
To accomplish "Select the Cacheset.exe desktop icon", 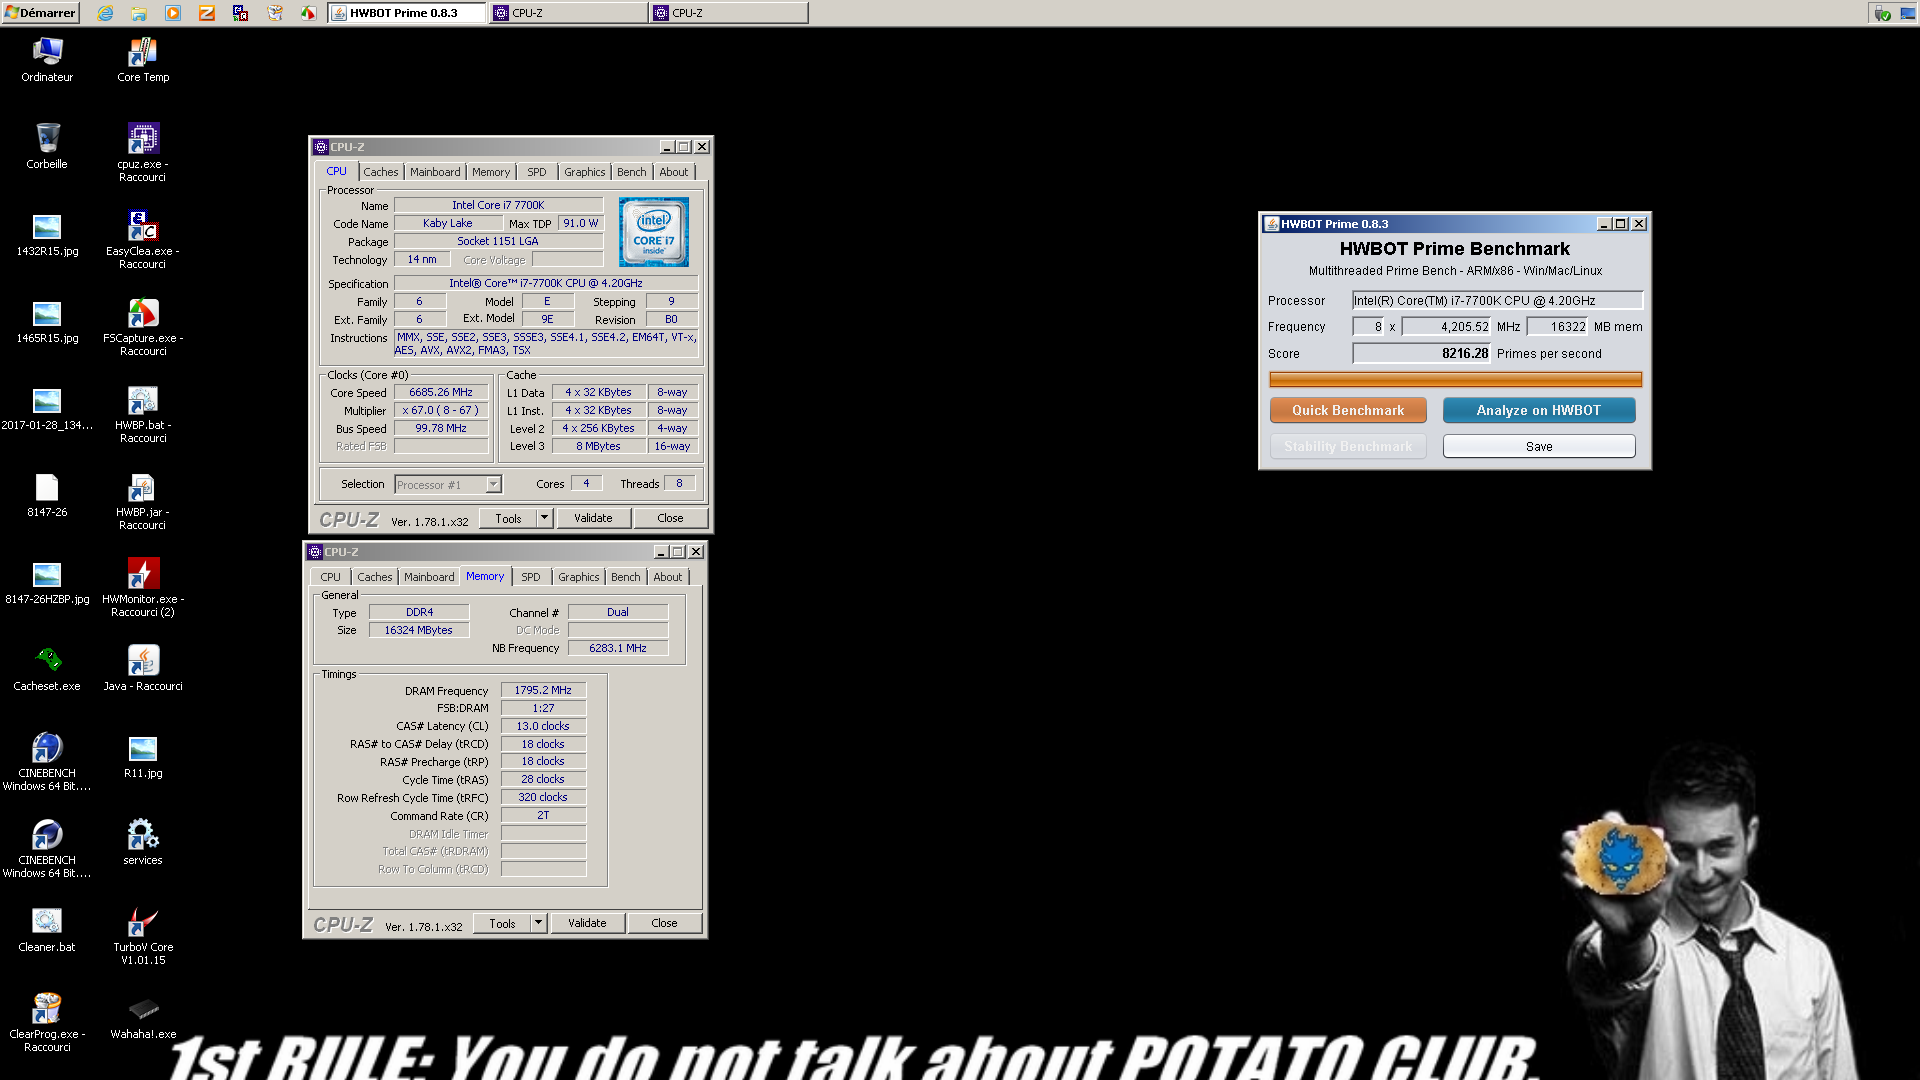I will click(x=47, y=669).
